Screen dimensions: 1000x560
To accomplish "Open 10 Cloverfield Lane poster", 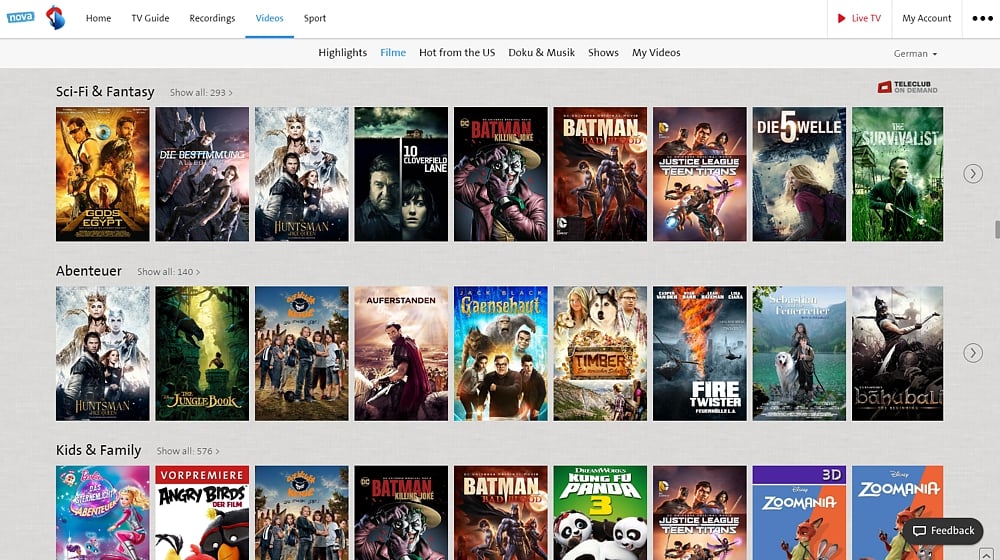I will tap(401, 174).
